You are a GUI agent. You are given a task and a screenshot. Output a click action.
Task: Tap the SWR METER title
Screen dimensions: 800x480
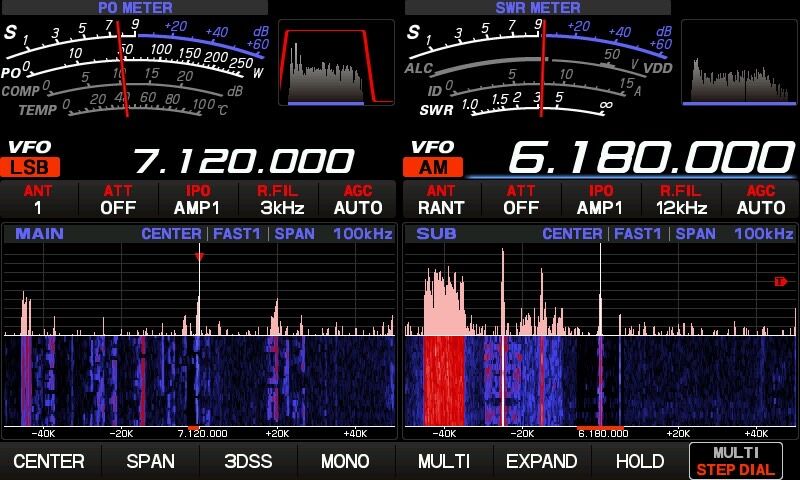pos(538,7)
